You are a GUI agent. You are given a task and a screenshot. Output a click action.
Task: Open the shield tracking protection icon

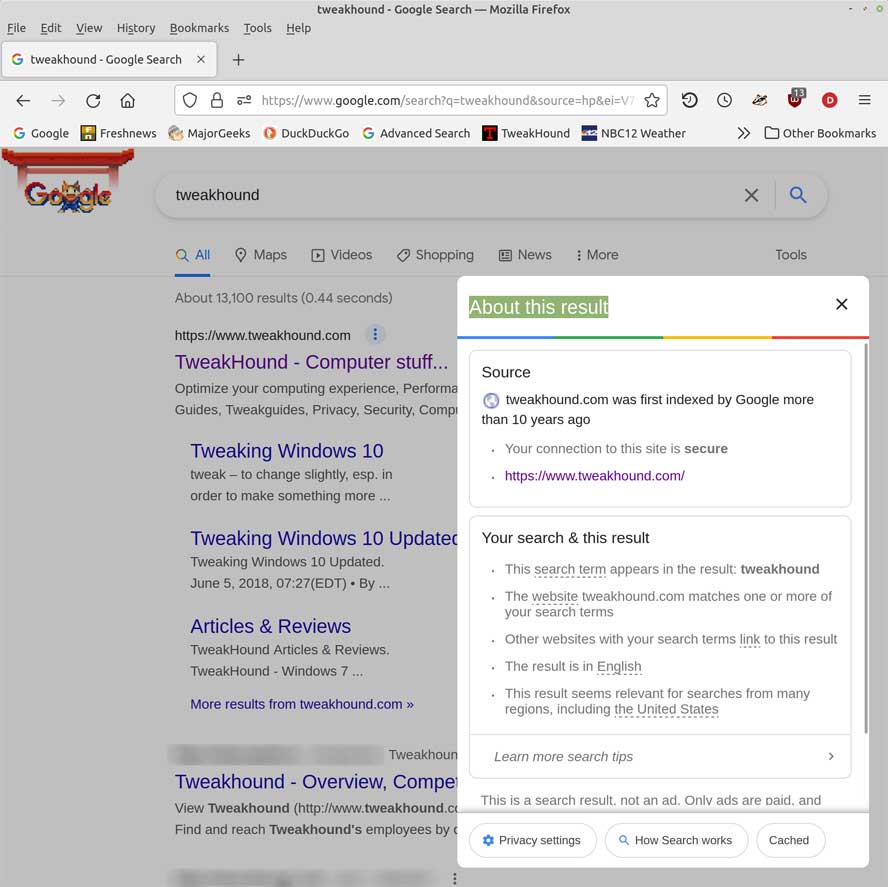pyautogui.click(x=190, y=101)
